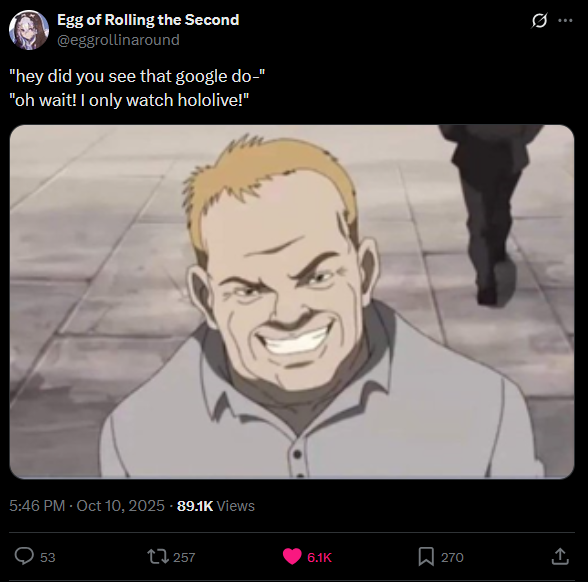This screenshot has width=588, height=582.
Task: Click the 257 reposts count
Action: point(184,557)
